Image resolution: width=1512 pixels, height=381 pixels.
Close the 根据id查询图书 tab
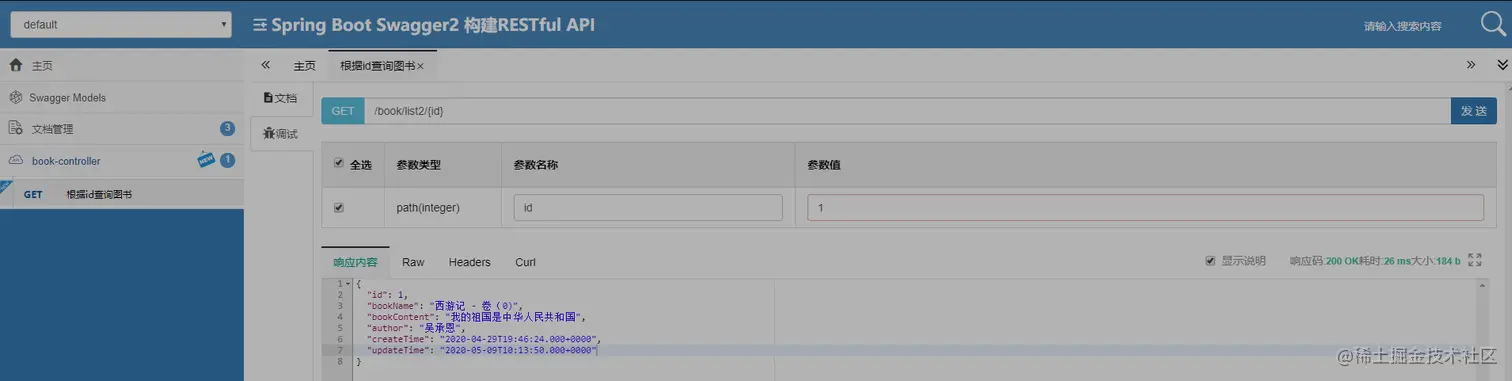click(x=421, y=66)
